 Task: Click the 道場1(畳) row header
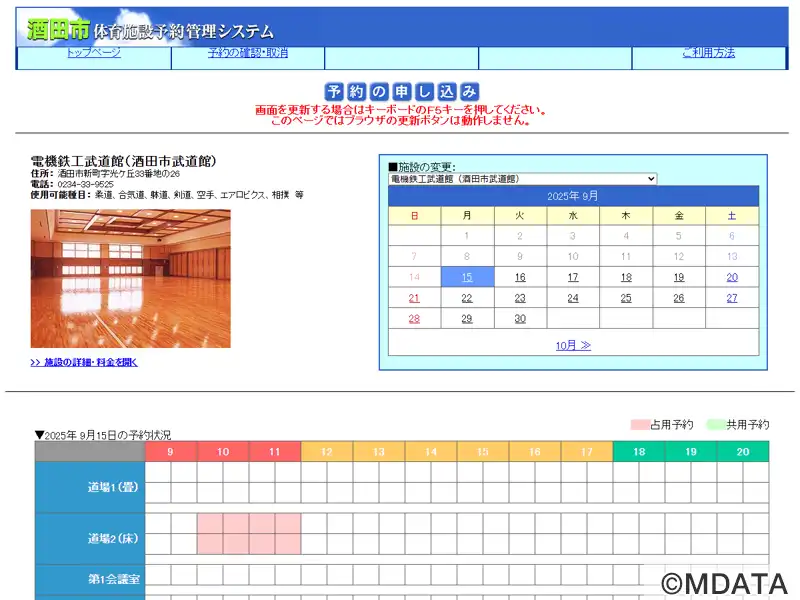pos(90,487)
